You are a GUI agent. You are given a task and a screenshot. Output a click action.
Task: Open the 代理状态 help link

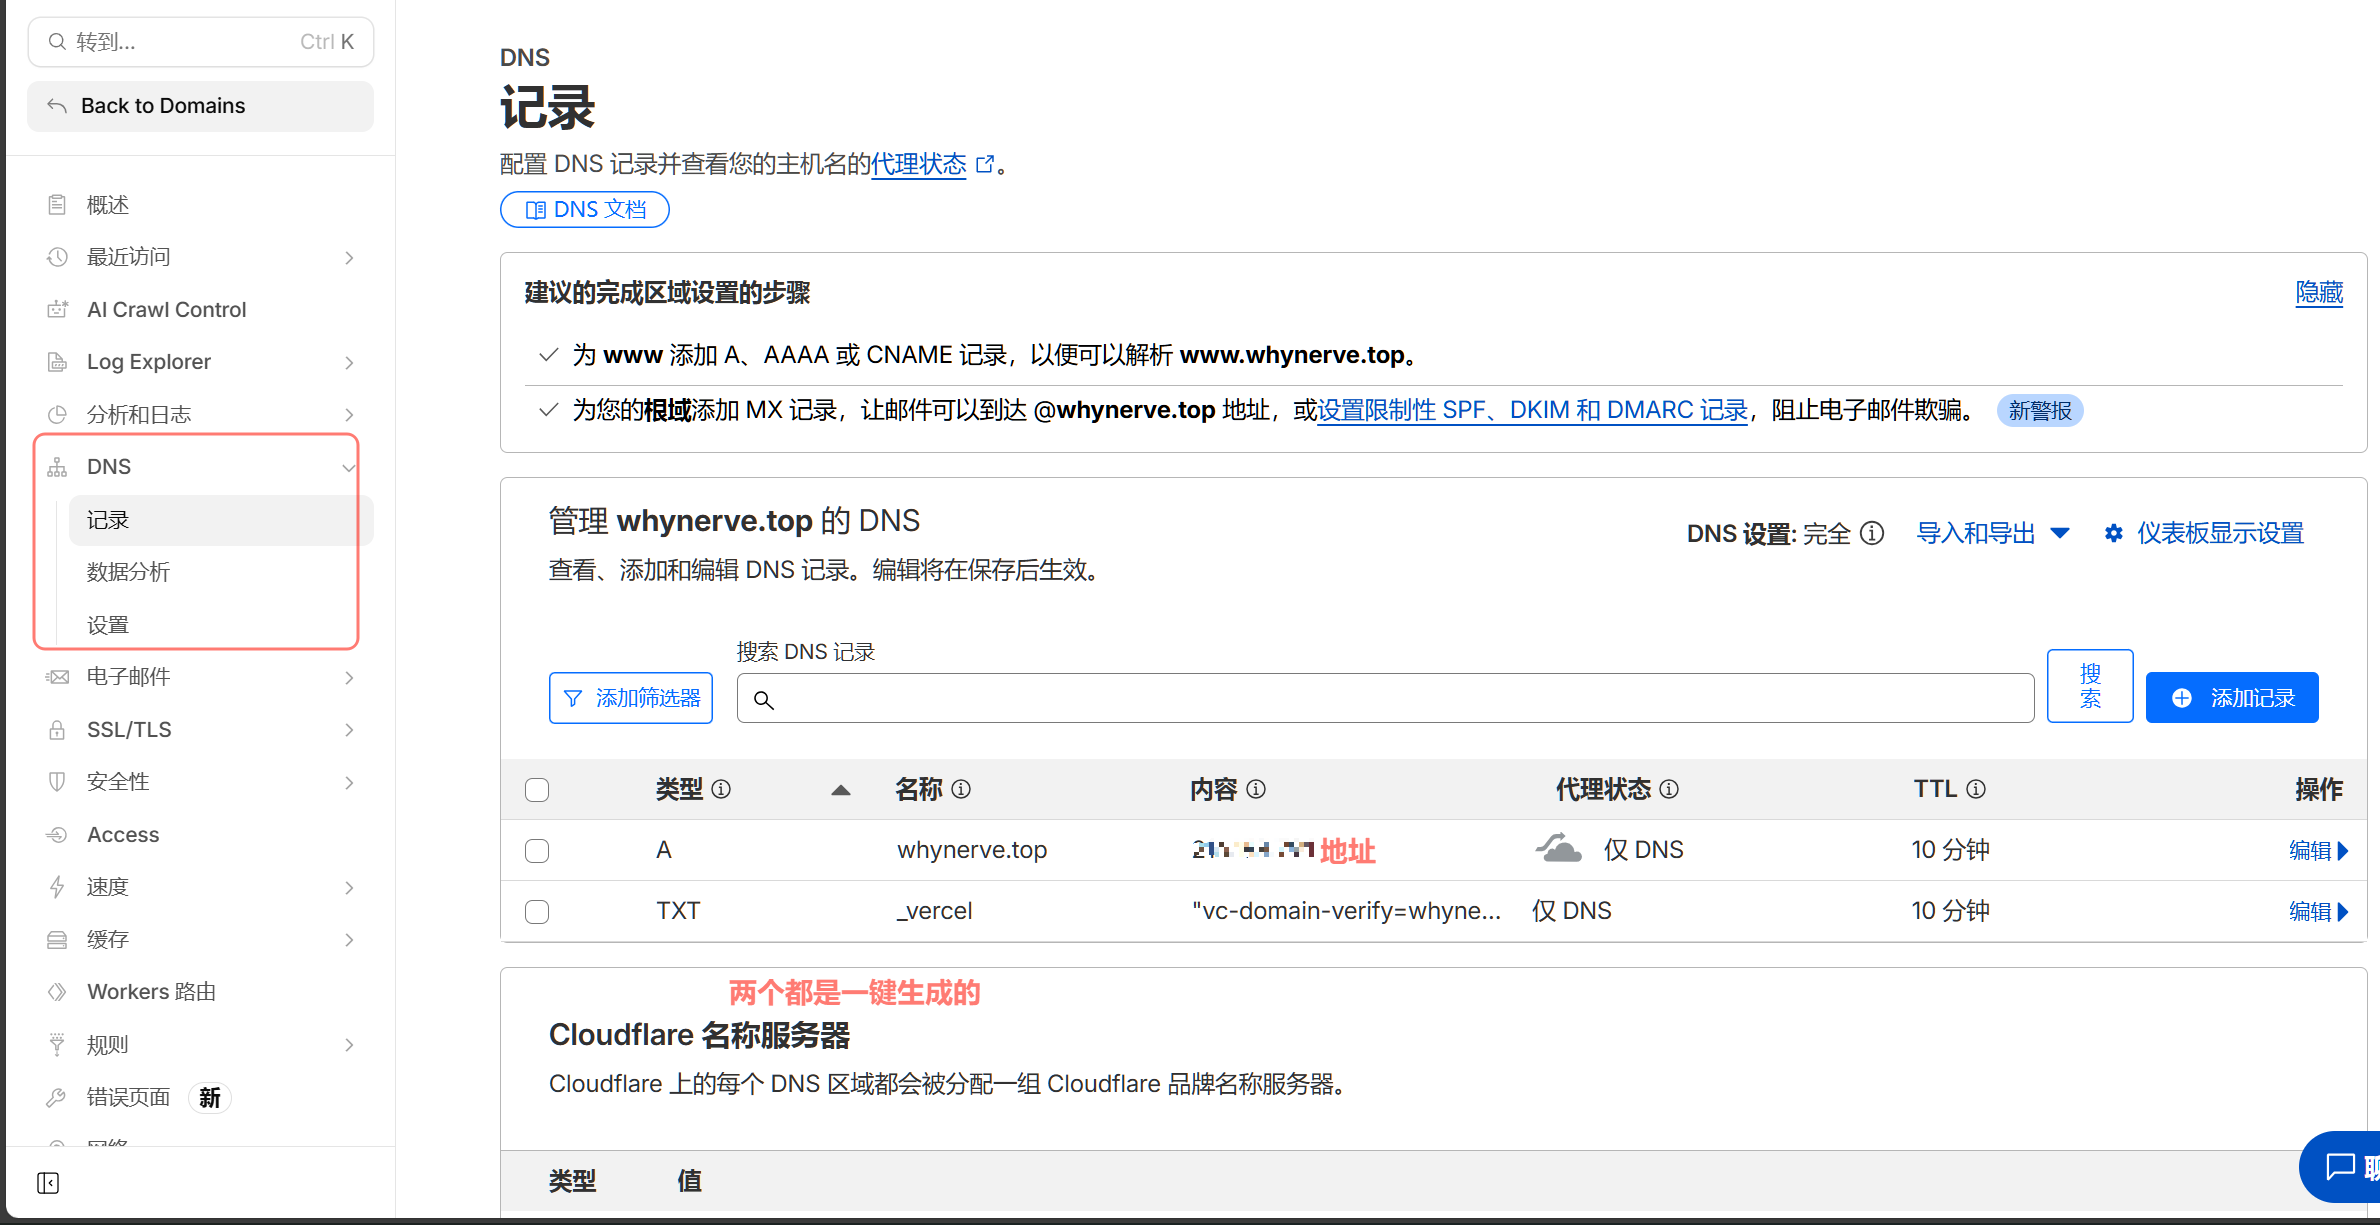pyautogui.click(x=919, y=164)
